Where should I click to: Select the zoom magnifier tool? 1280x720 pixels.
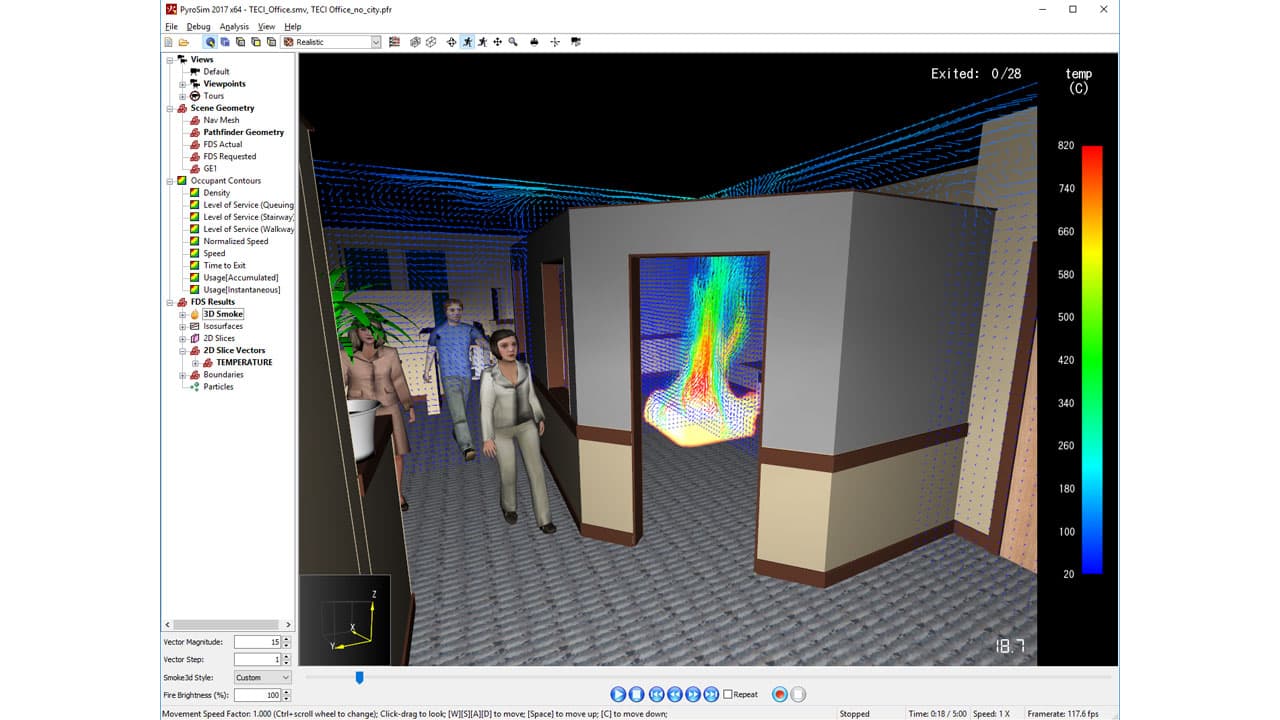513,41
